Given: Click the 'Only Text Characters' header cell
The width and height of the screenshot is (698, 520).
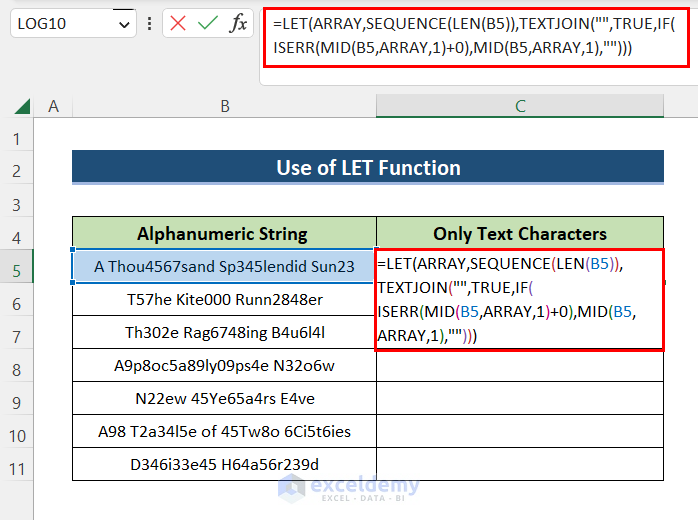Looking at the screenshot, I should 520,234.
